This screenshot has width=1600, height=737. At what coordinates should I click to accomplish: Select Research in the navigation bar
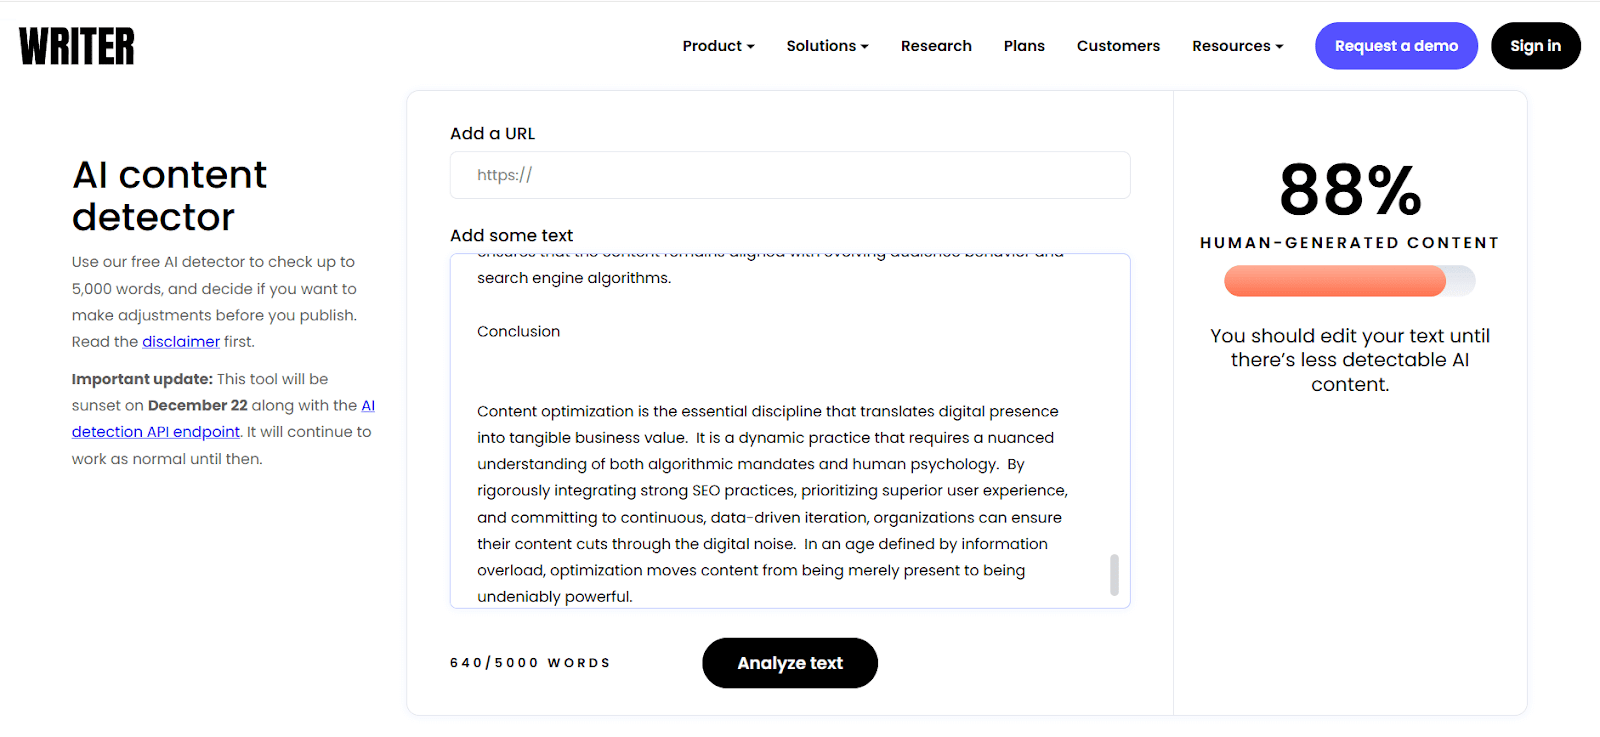pyautogui.click(x=935, y=45)
